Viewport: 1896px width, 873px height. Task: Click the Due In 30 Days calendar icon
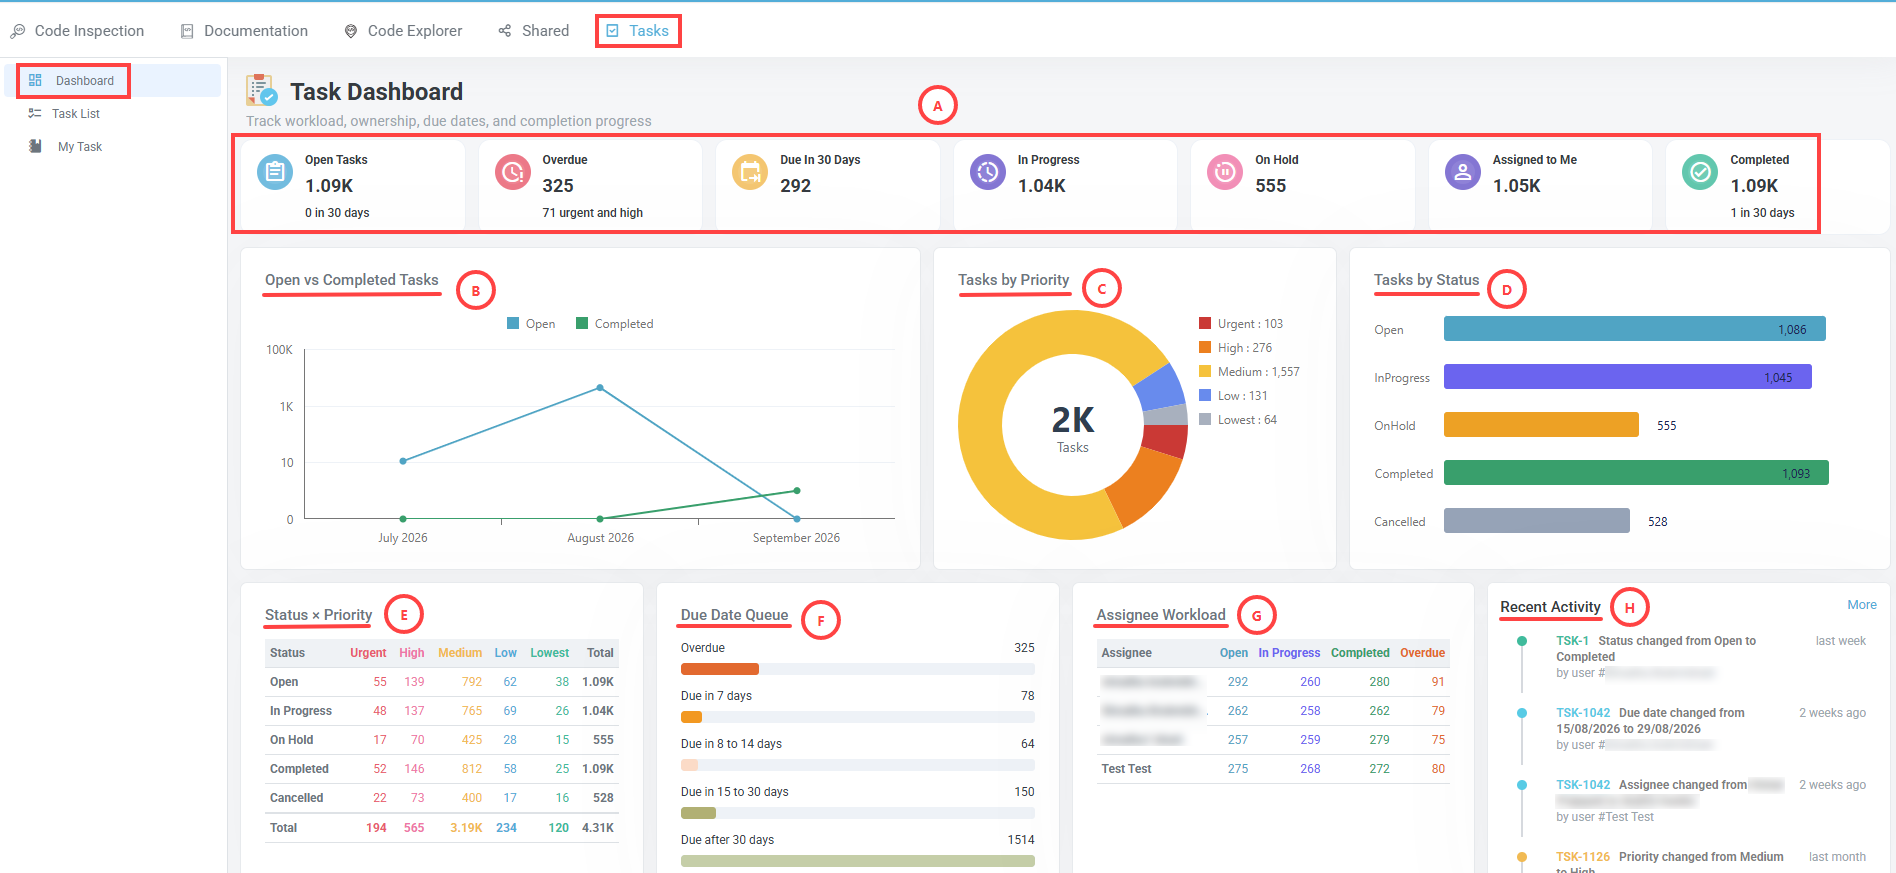coord(750,172)
